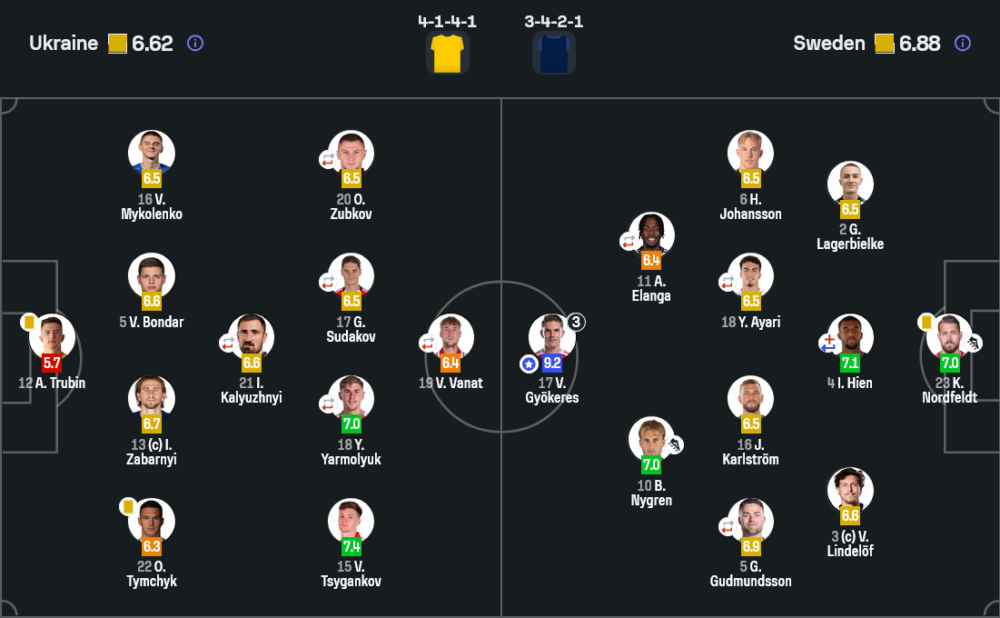Click Yarmolyuk's green 7.0 rating badge
Screen dimensions: 1000x618
click(x=351, y=424)
